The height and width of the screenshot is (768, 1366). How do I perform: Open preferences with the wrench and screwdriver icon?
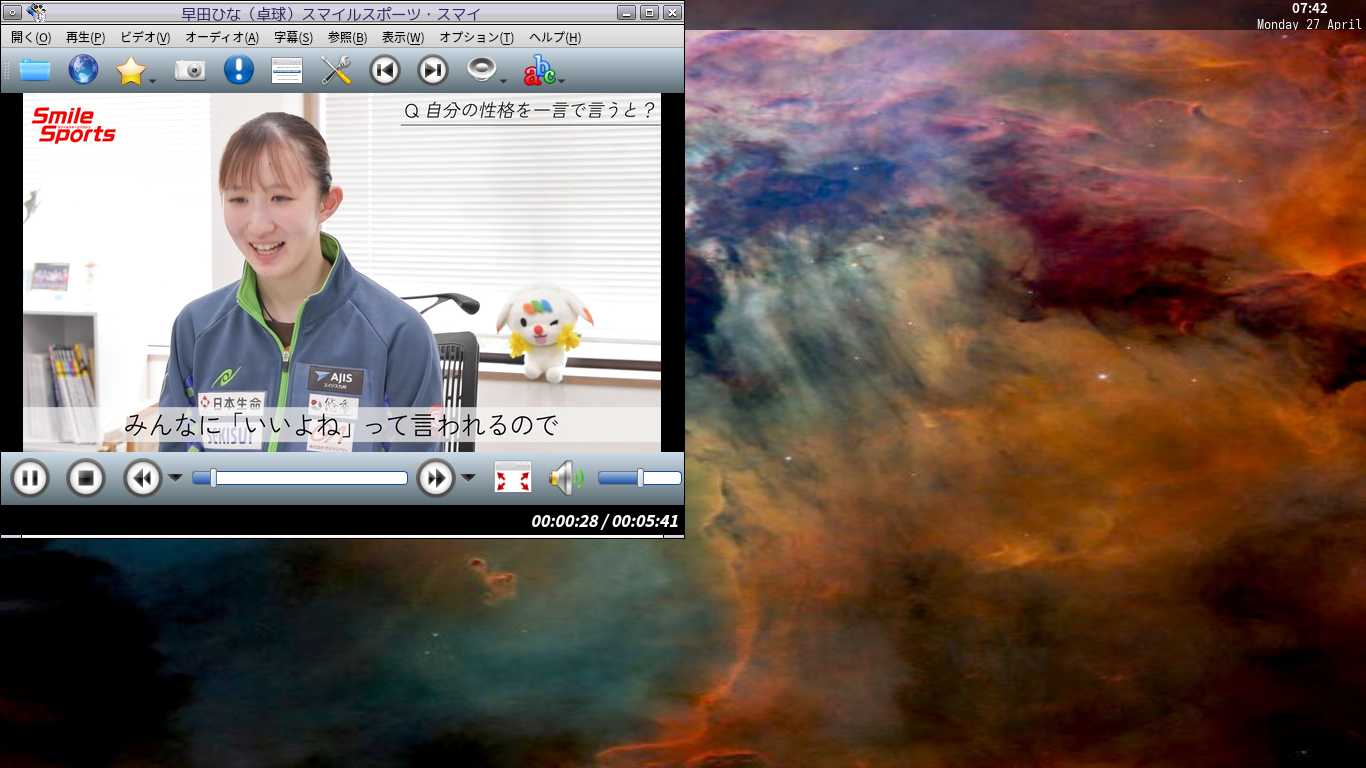336,70
